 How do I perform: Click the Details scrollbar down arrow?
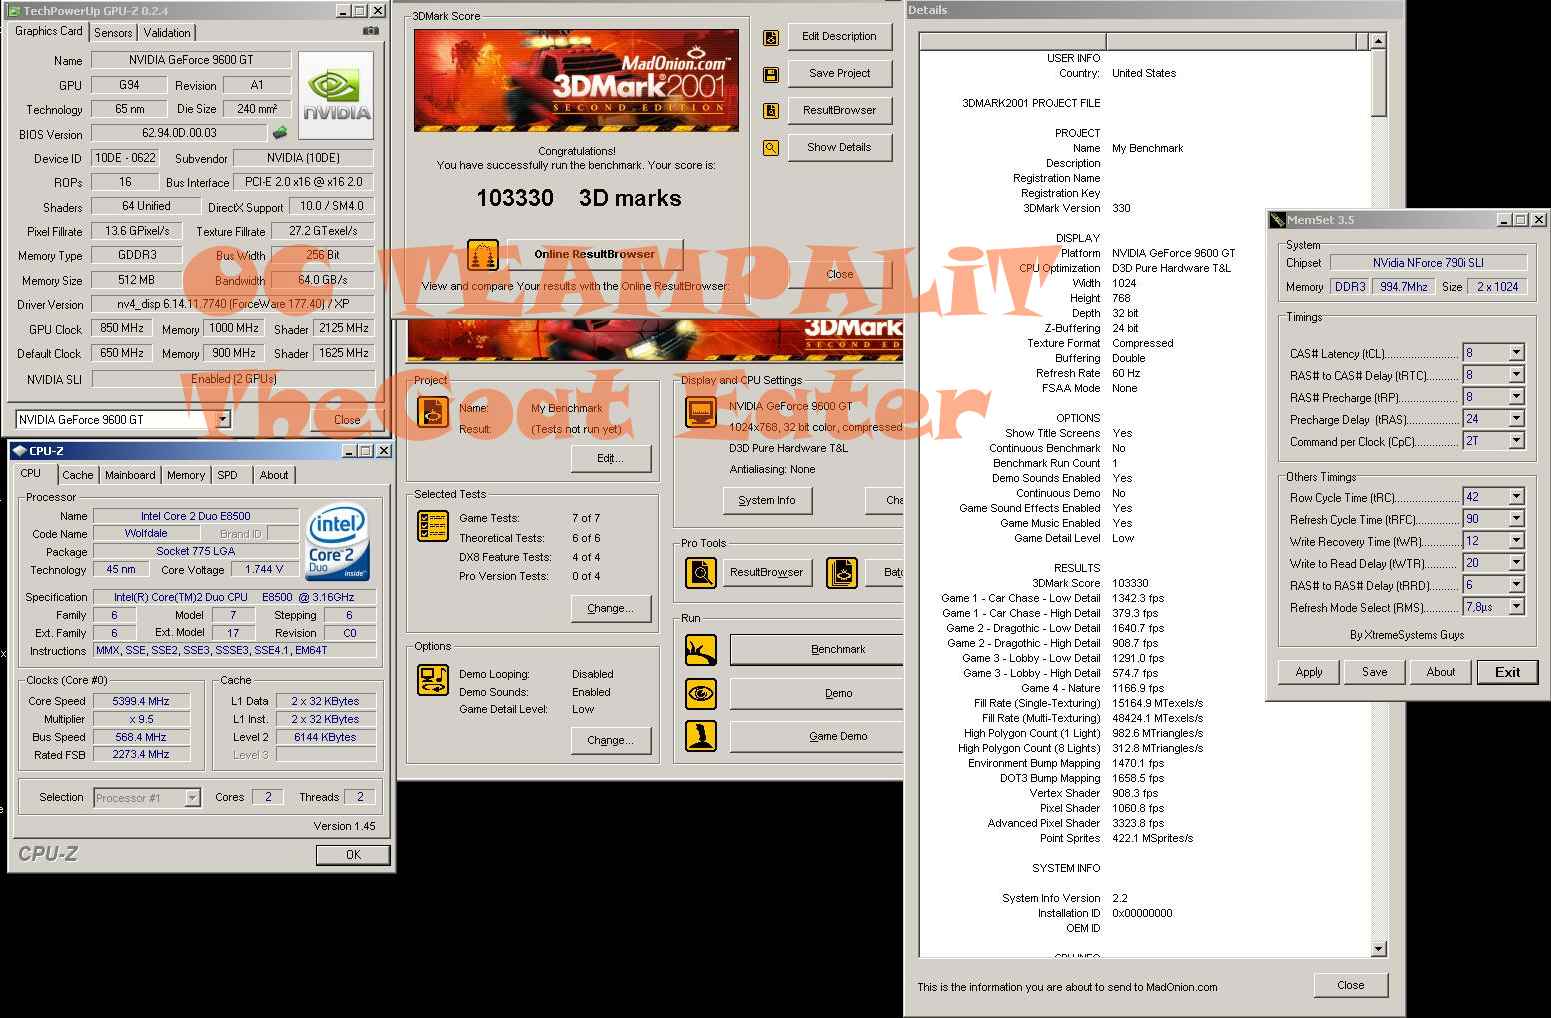(1379, 949)
